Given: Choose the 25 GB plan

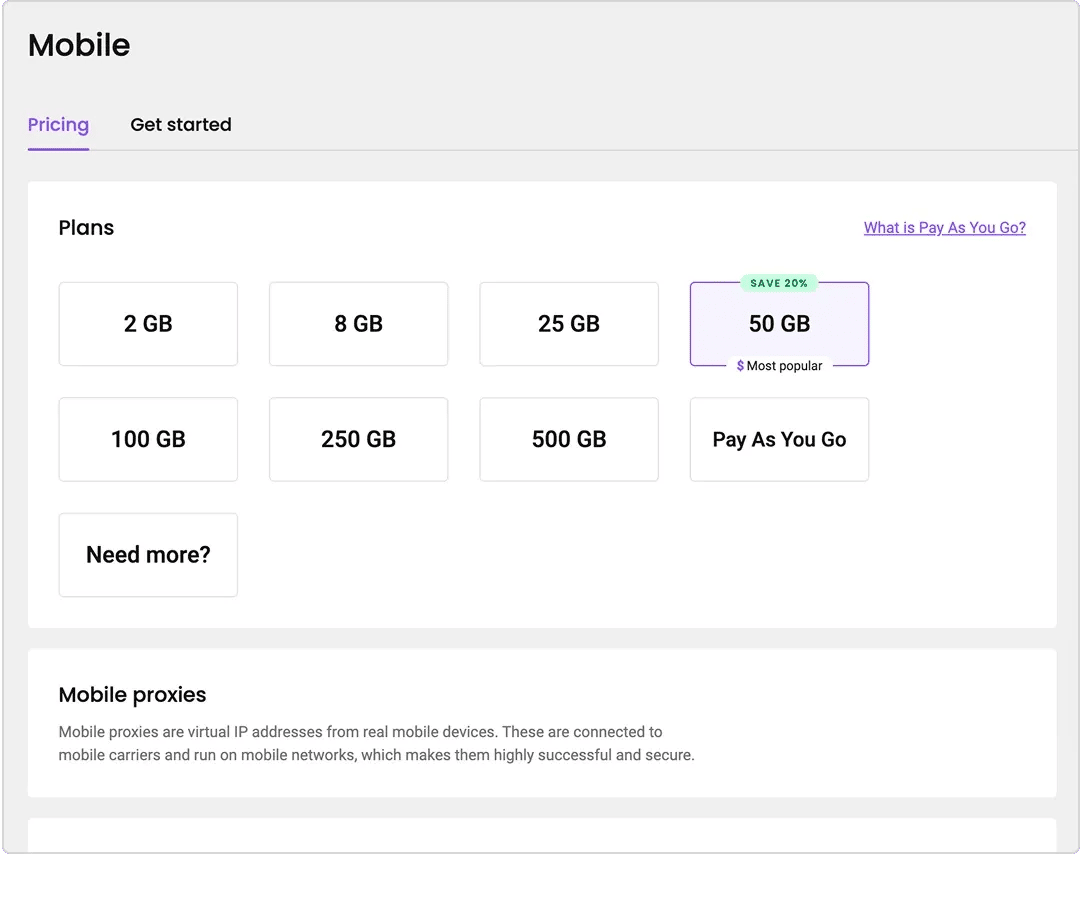Looking at the screenshot, I should click(x=569, y=324).
